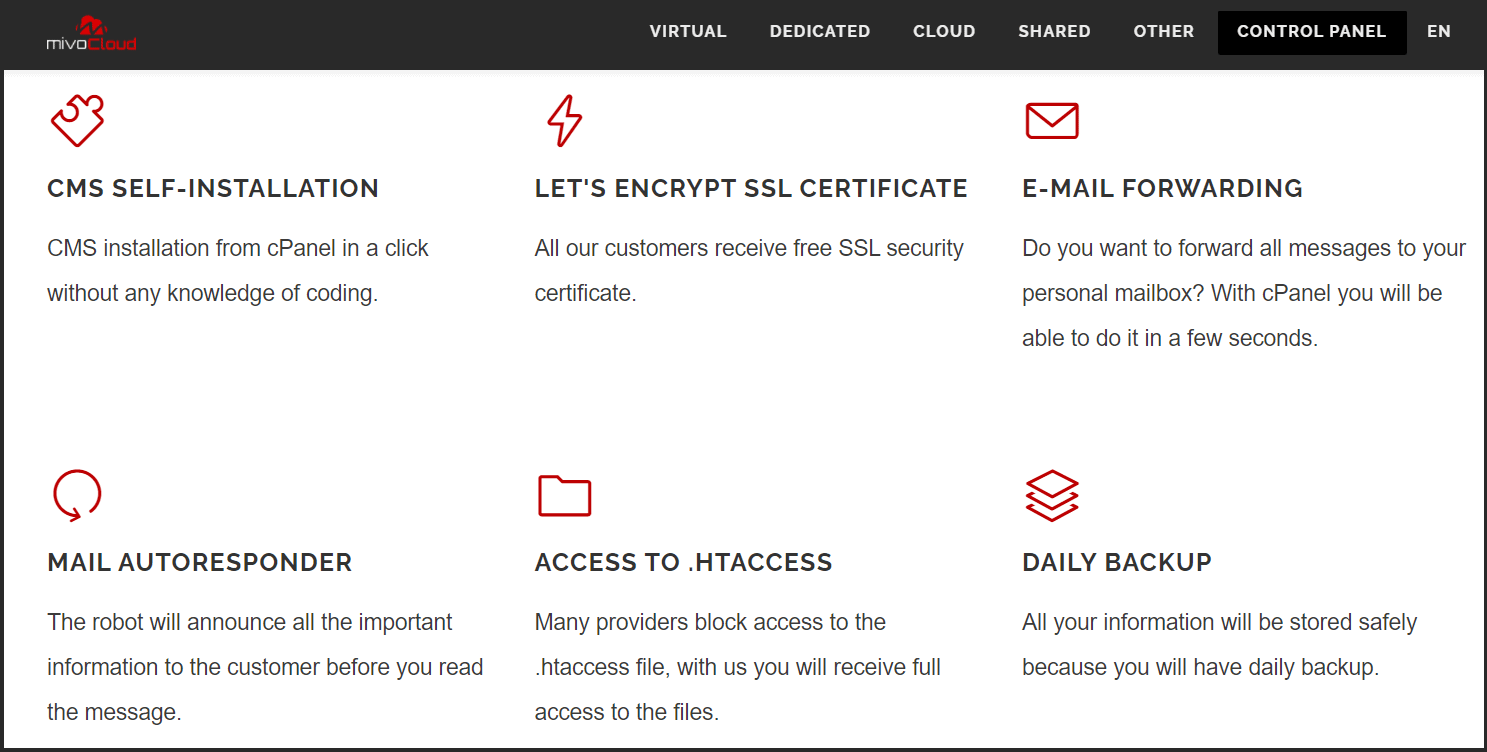This screenshot has width=1487, height=752.
Task: Click the 'robot will announce' description text
Action: pyautogui.click(x=265, y=667)
